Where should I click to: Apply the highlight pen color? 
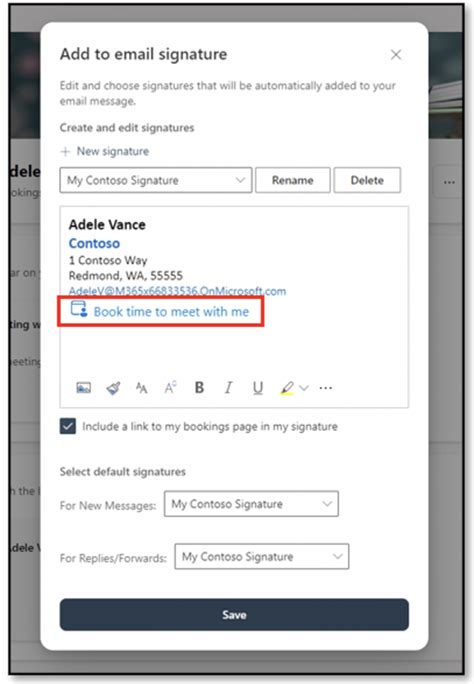pos(287,388)
